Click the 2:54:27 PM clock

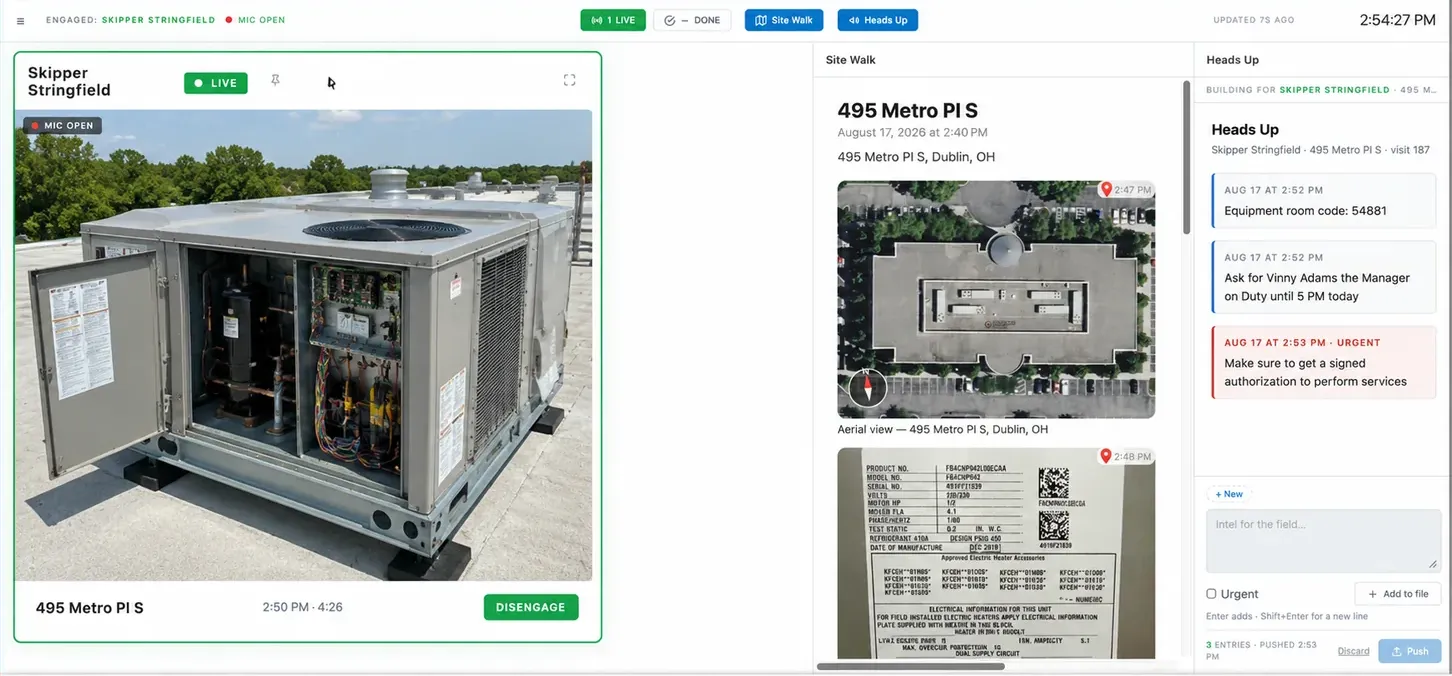[x=1398, y=20]
